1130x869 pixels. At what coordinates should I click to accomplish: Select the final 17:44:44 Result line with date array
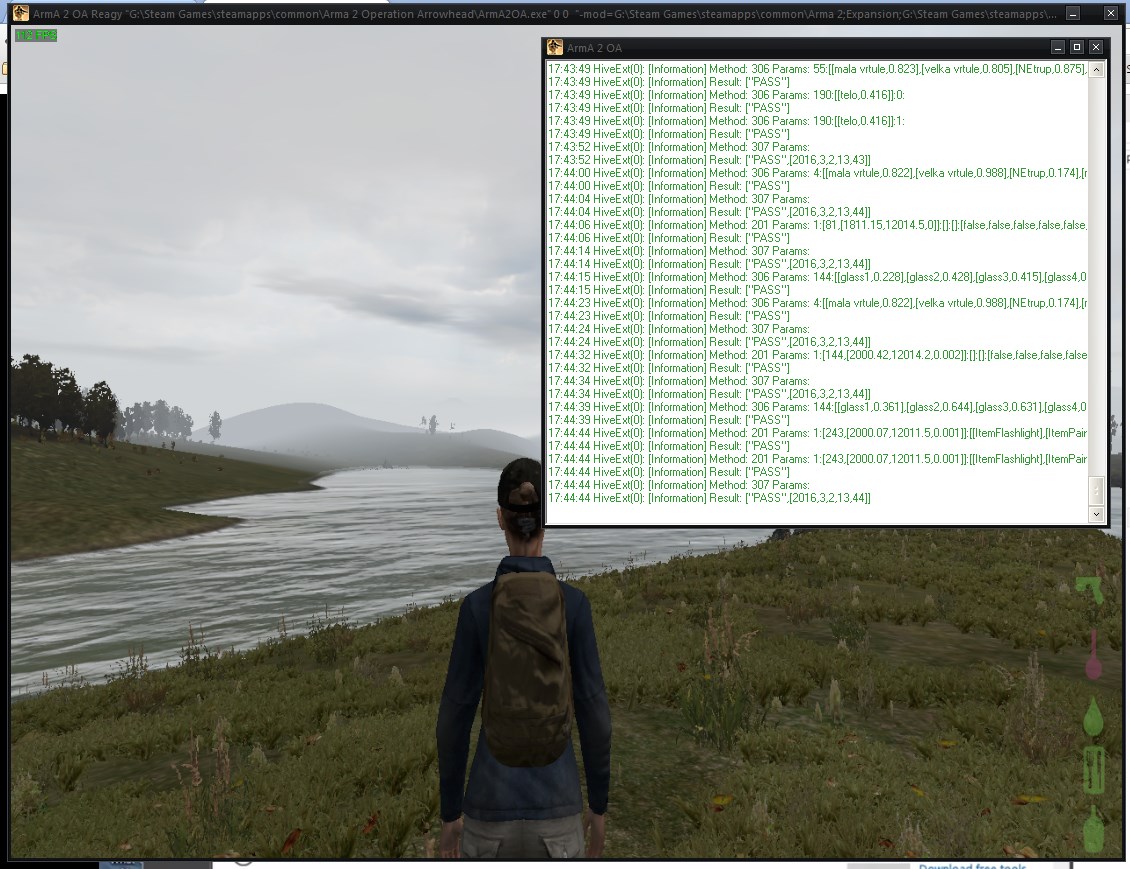709,498
